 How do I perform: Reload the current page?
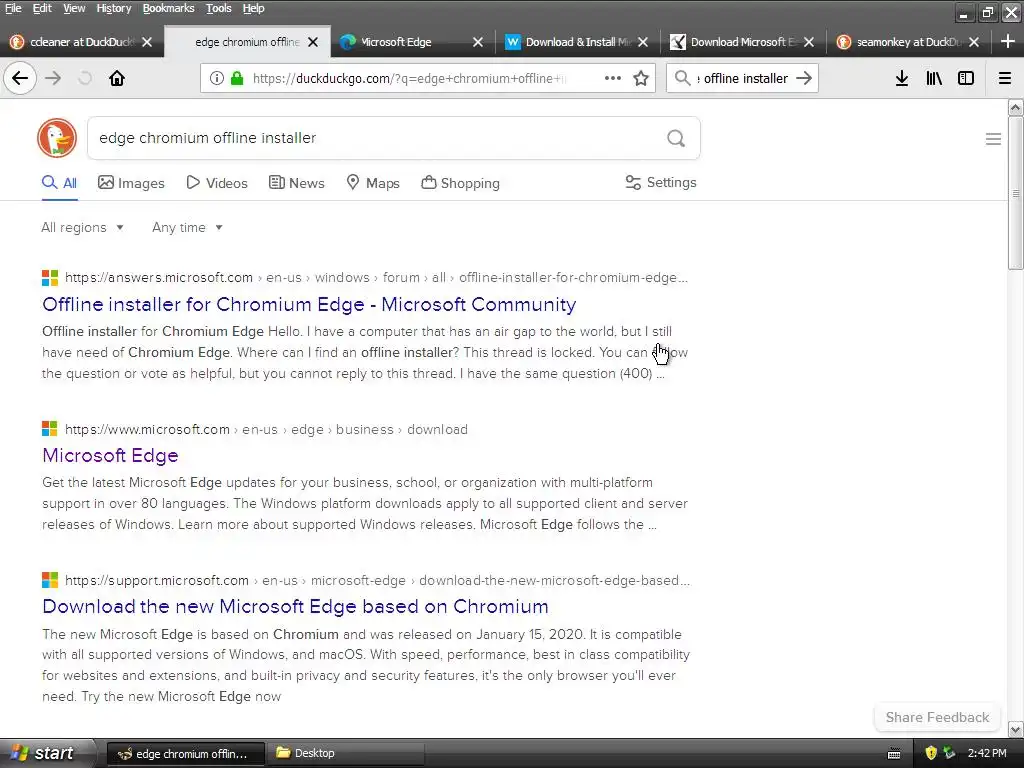[84, 78]
